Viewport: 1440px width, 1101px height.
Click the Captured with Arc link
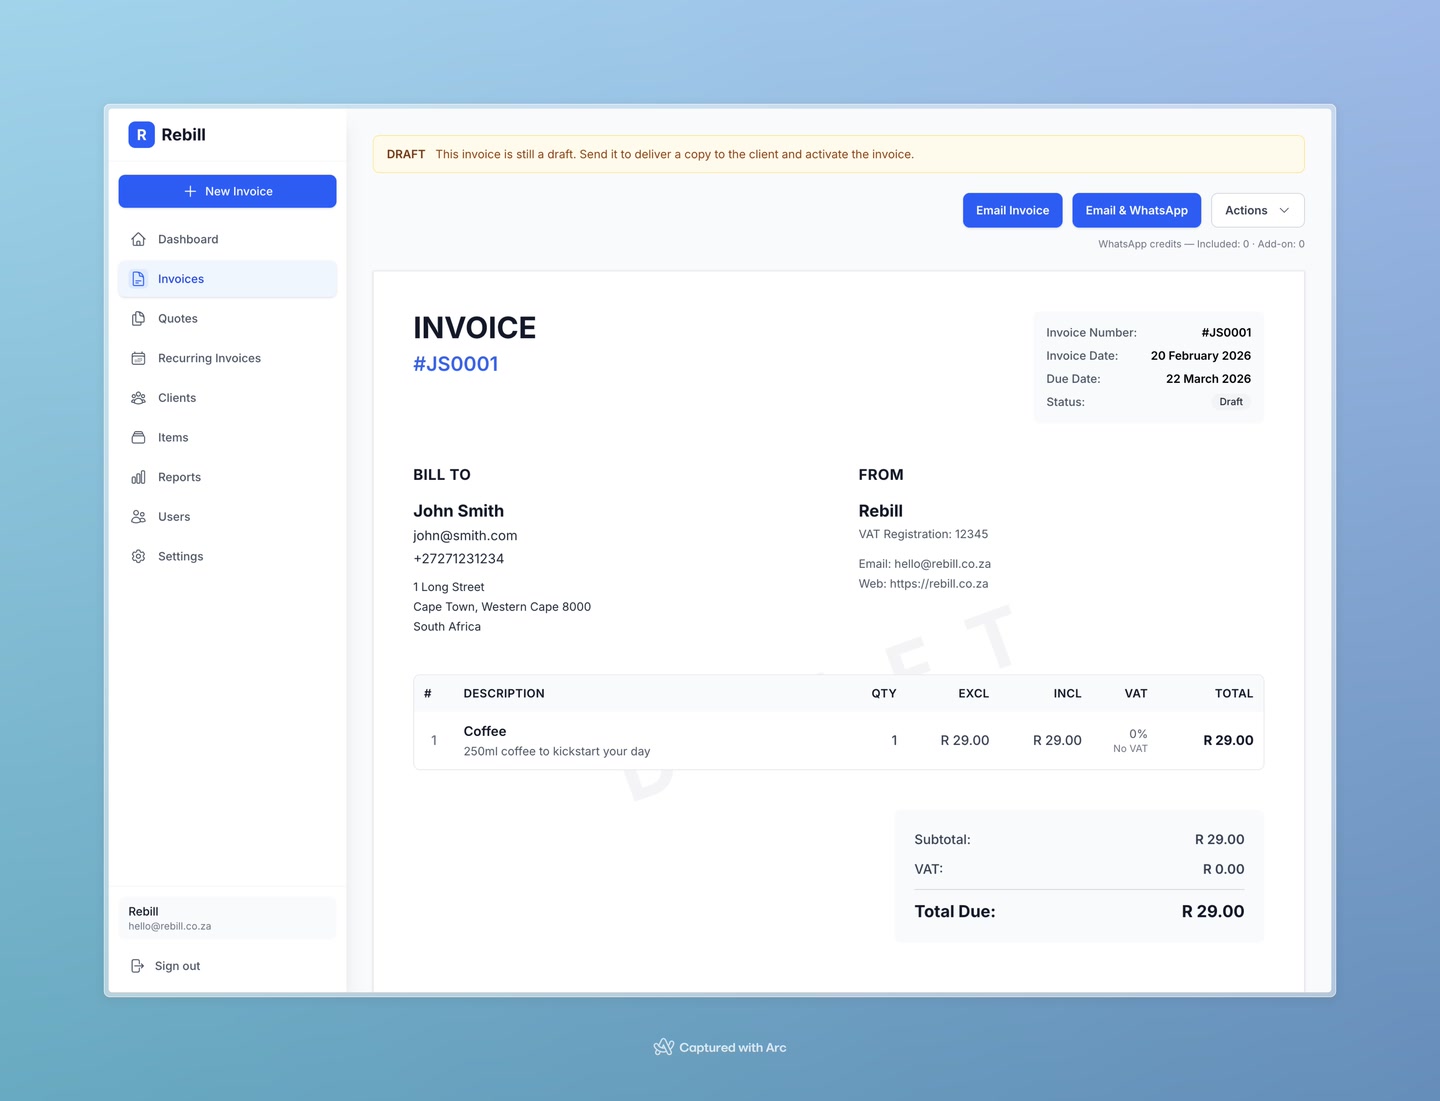click(720, 1047)
